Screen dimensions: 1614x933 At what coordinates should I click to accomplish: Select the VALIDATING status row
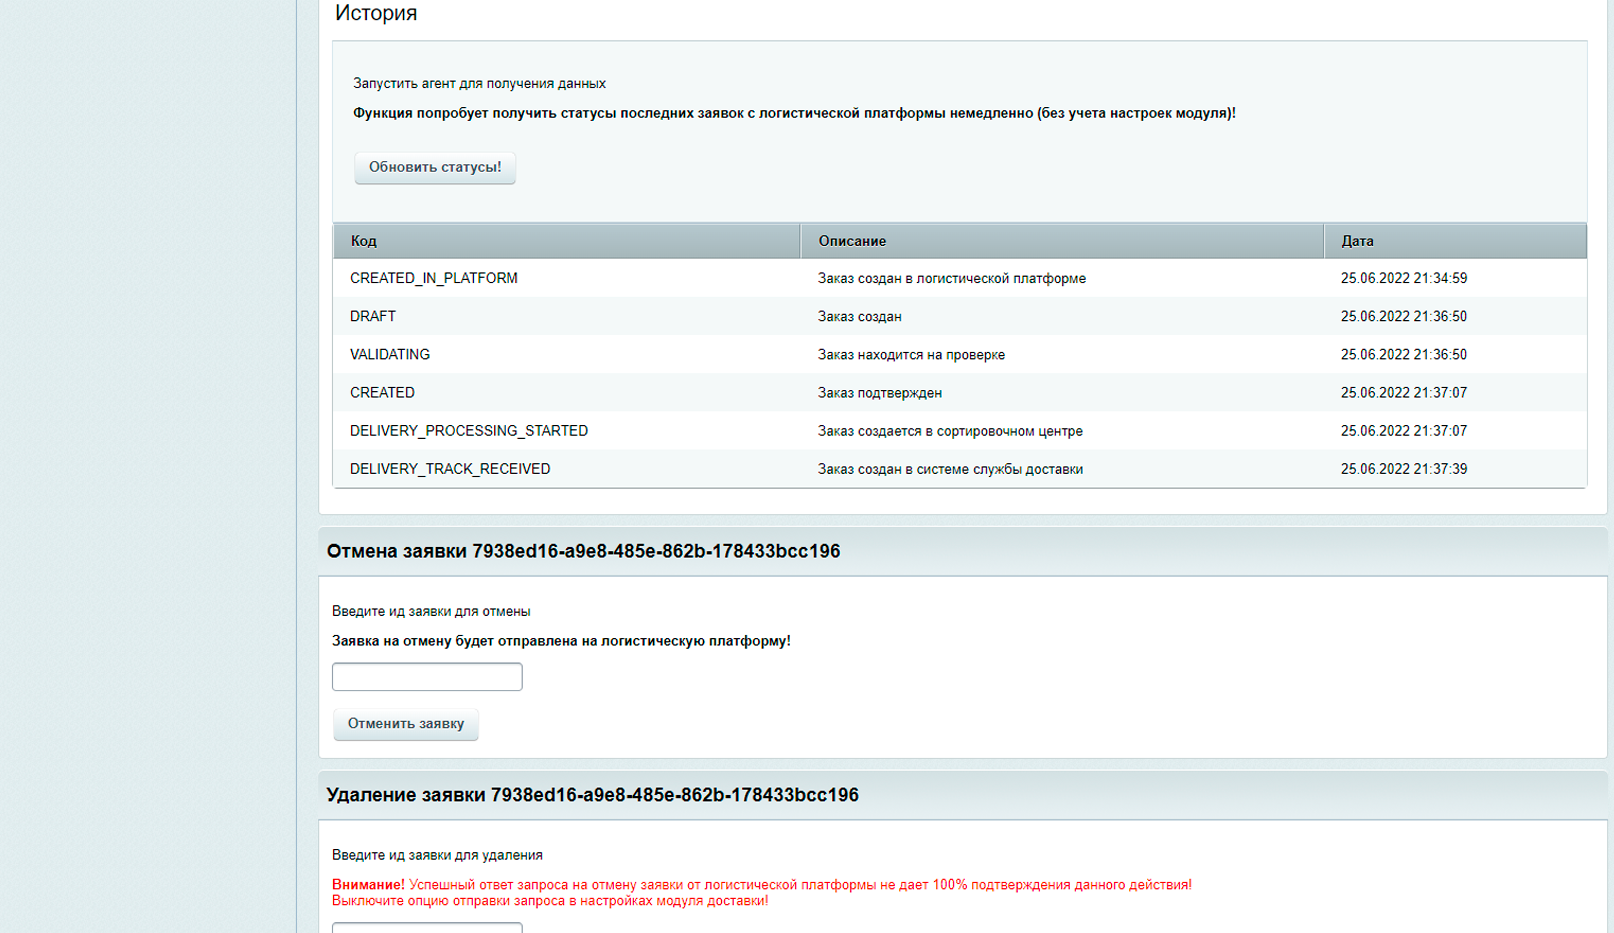click(x=960, y=354)
